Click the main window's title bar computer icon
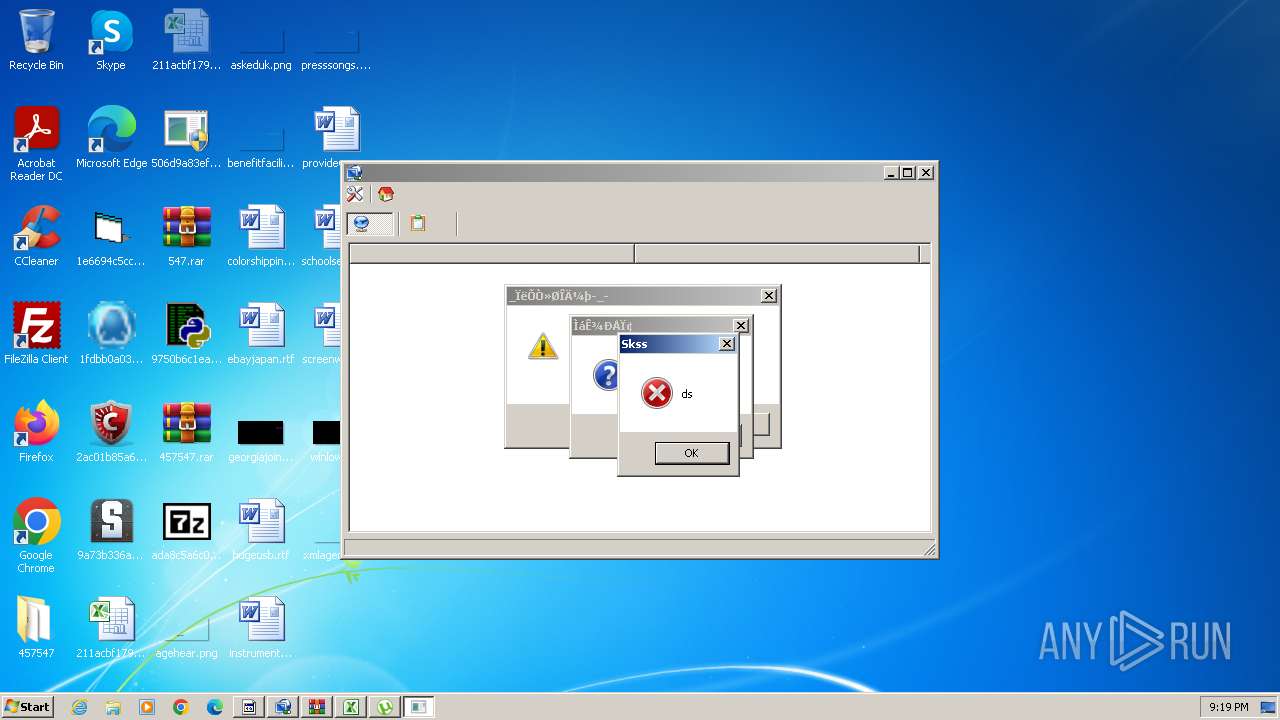1280x720 pixels. 354,173
